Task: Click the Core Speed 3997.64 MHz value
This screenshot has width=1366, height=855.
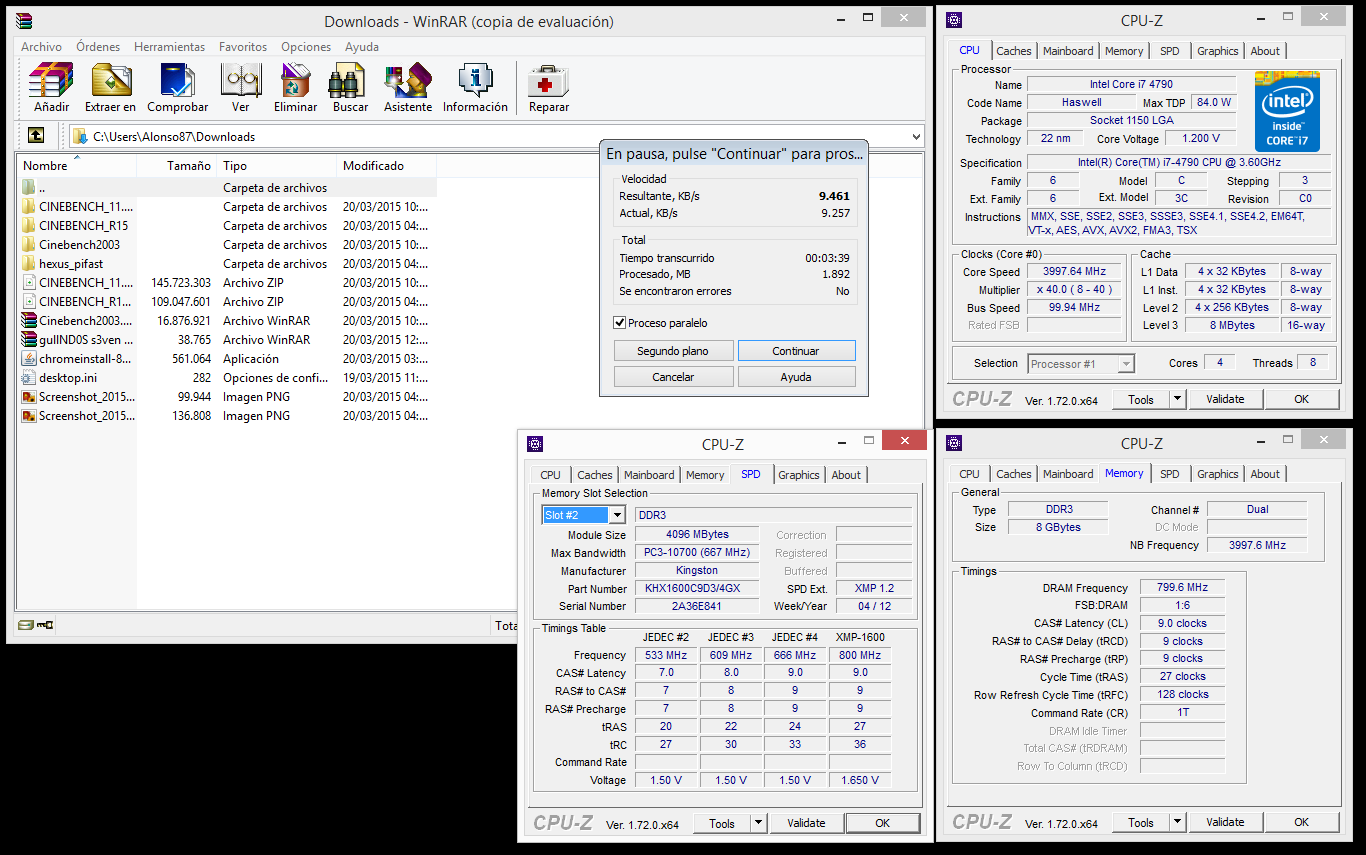Action: [1076, 272]
